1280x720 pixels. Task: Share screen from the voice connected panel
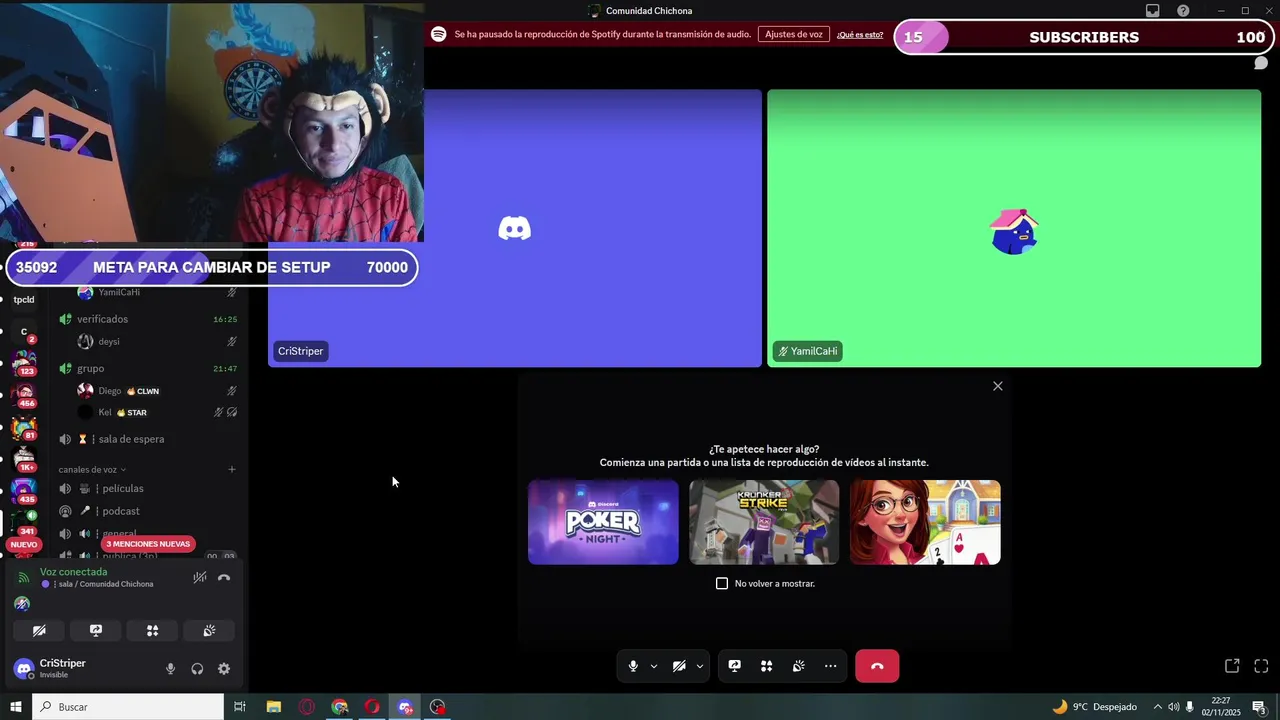96,631
